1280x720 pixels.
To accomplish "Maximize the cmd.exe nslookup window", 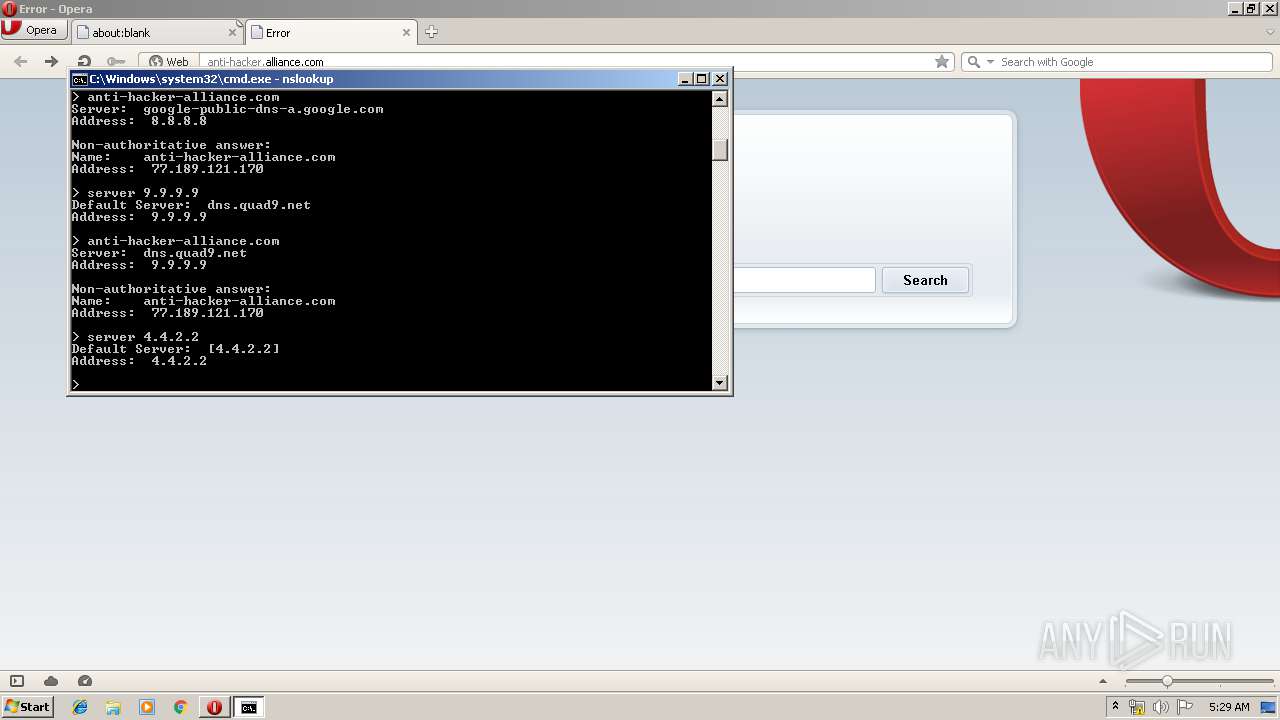I will click(x=702, y=79).
